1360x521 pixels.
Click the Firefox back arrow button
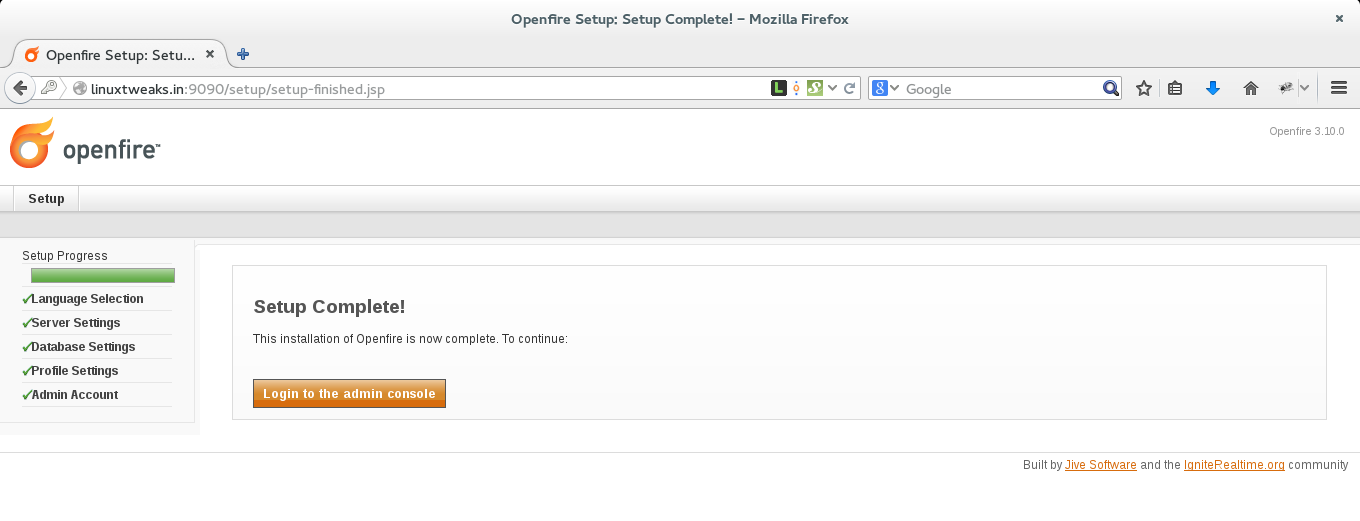[20, 88]
